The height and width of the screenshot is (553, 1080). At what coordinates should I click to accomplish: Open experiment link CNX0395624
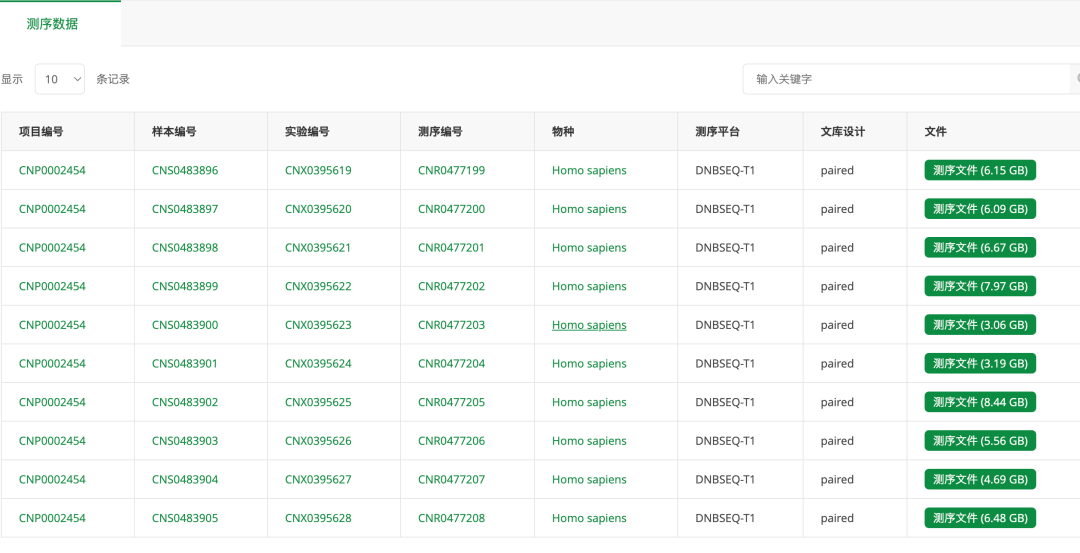[x=318, y=363]
